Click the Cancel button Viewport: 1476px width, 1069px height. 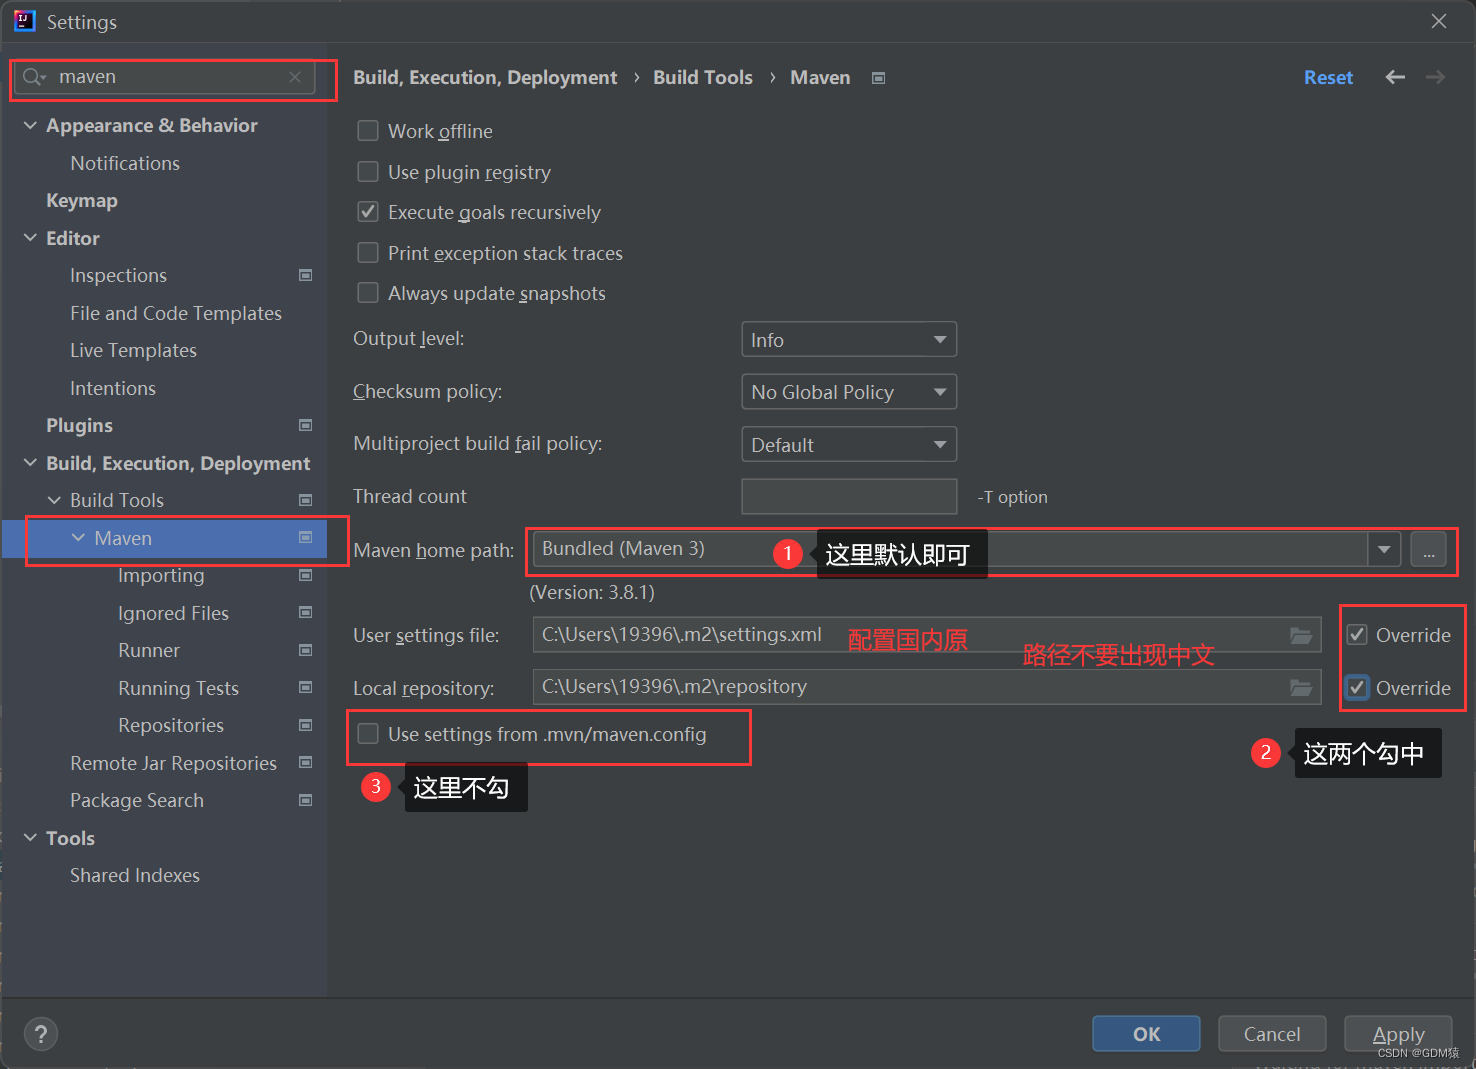pyautogui.click(x=1272, y=1034)
